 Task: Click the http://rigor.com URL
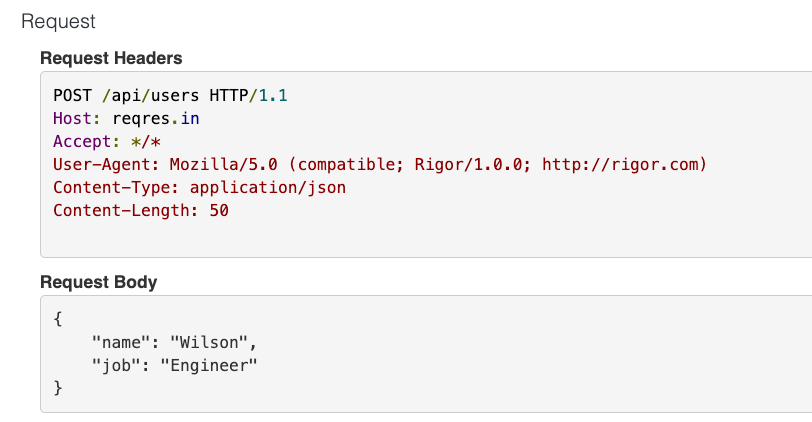pos(620,165)
